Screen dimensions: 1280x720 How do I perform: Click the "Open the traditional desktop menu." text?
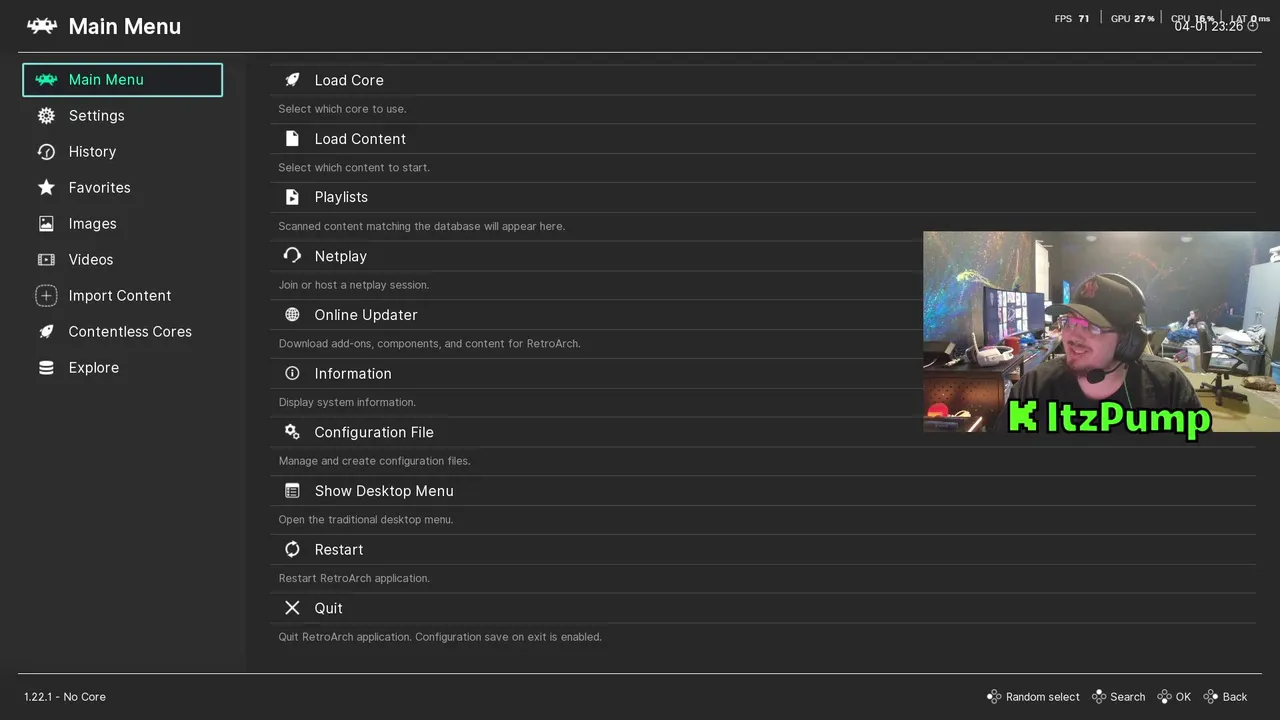click(366, 520)
